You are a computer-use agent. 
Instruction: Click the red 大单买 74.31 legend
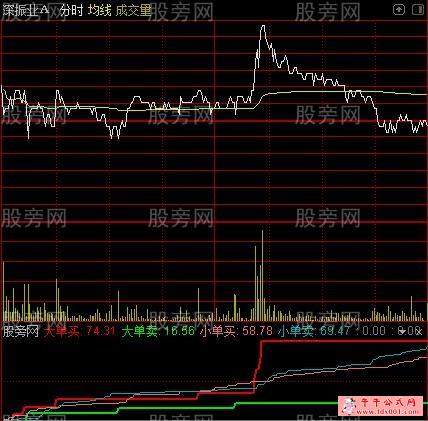point(80,331)
